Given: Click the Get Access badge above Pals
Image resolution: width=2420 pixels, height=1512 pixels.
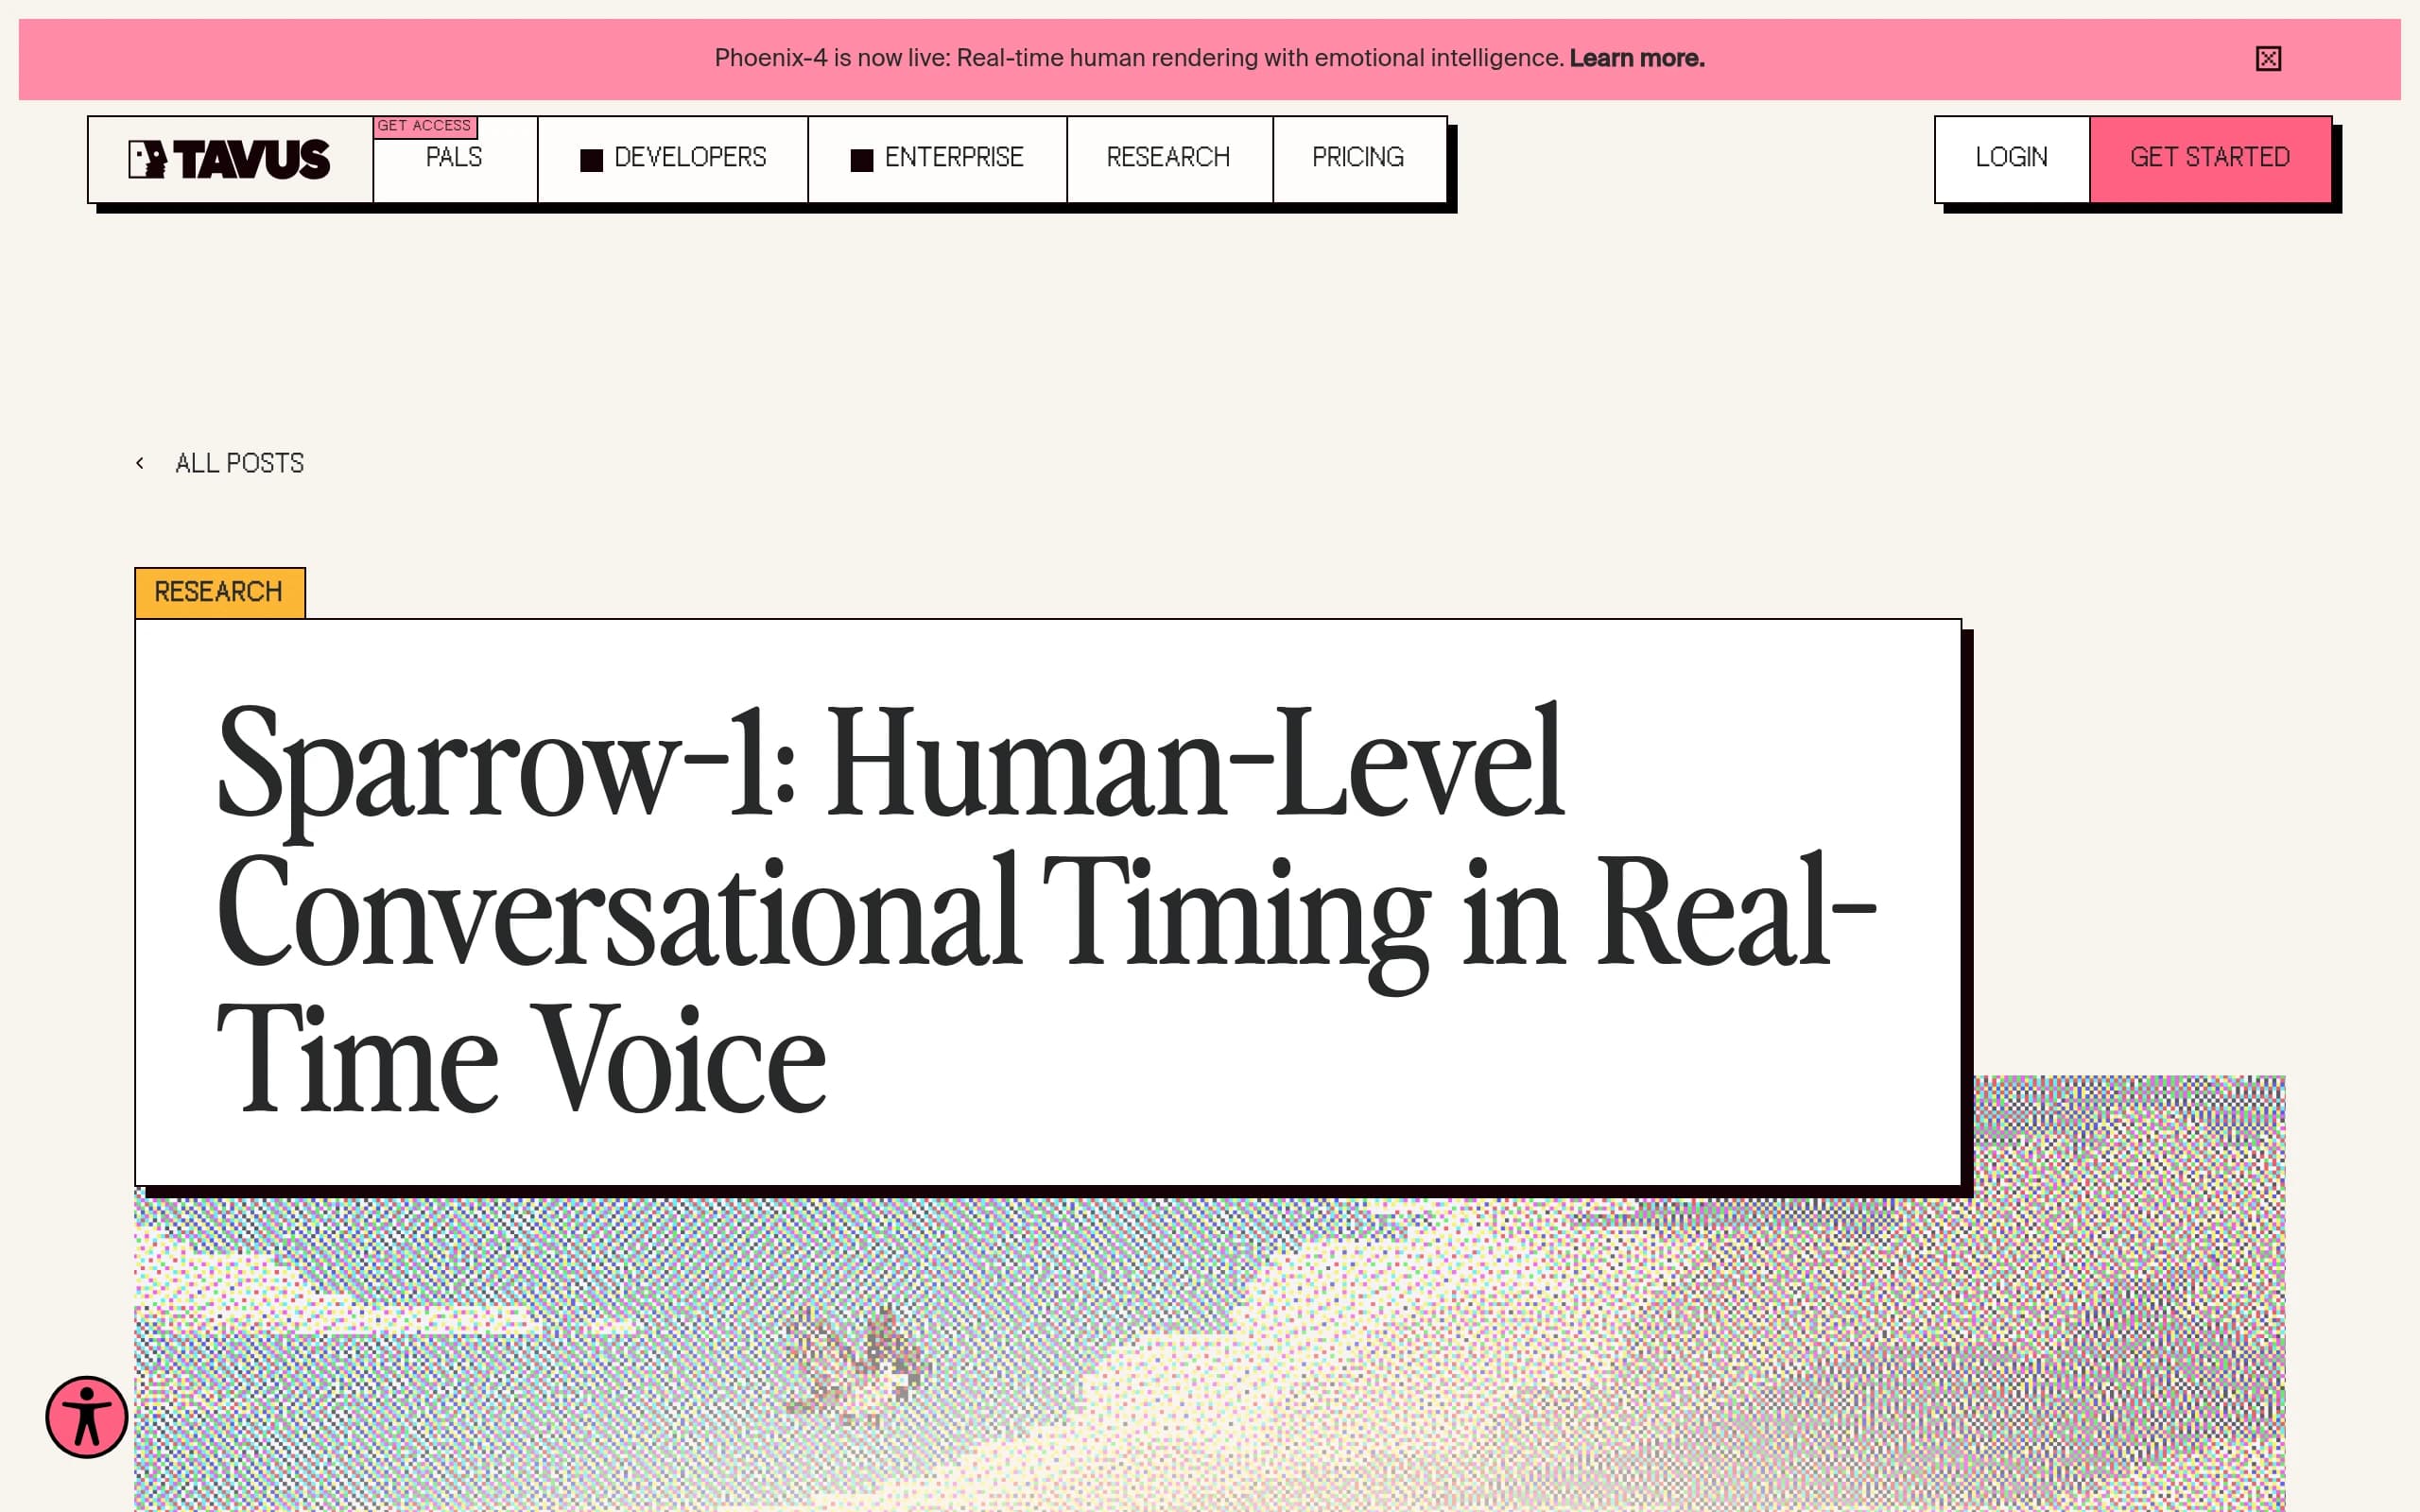Looking at the screenshot, I should coord(424,126).
